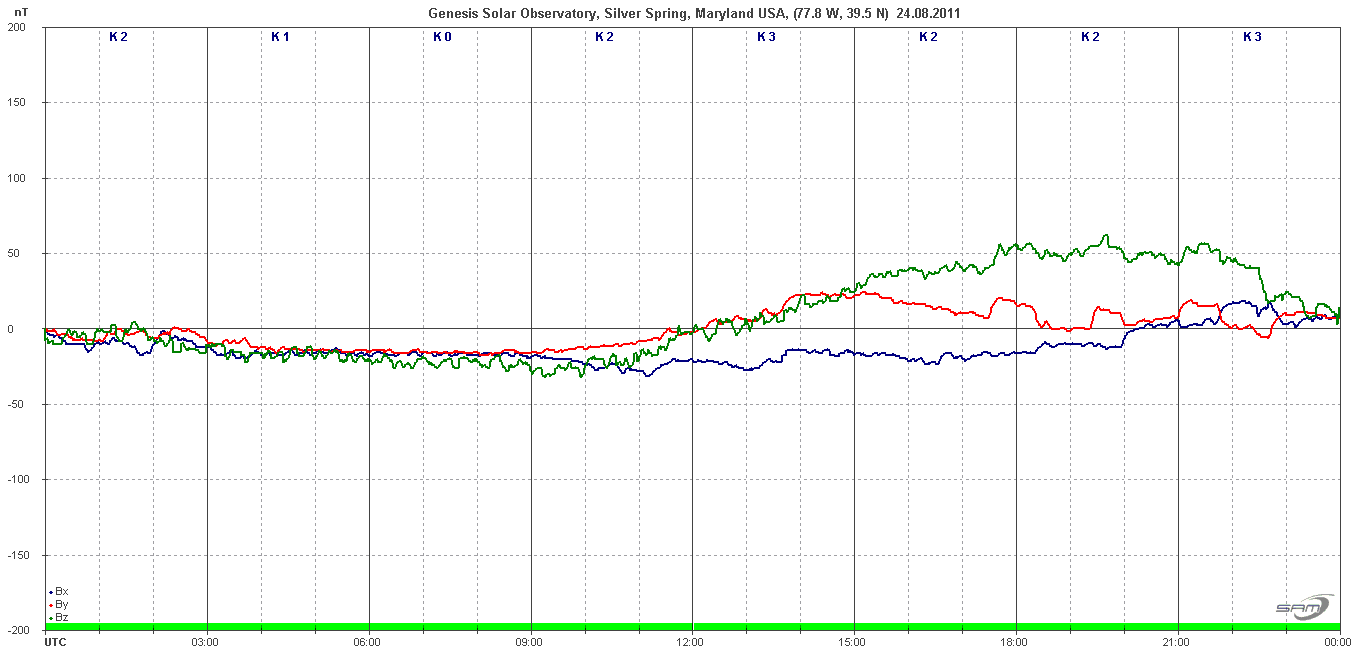Viewport: 1360px width, 657px height.
Task: Click the UTC label on time axis
Action: click(x=56, y=641)
